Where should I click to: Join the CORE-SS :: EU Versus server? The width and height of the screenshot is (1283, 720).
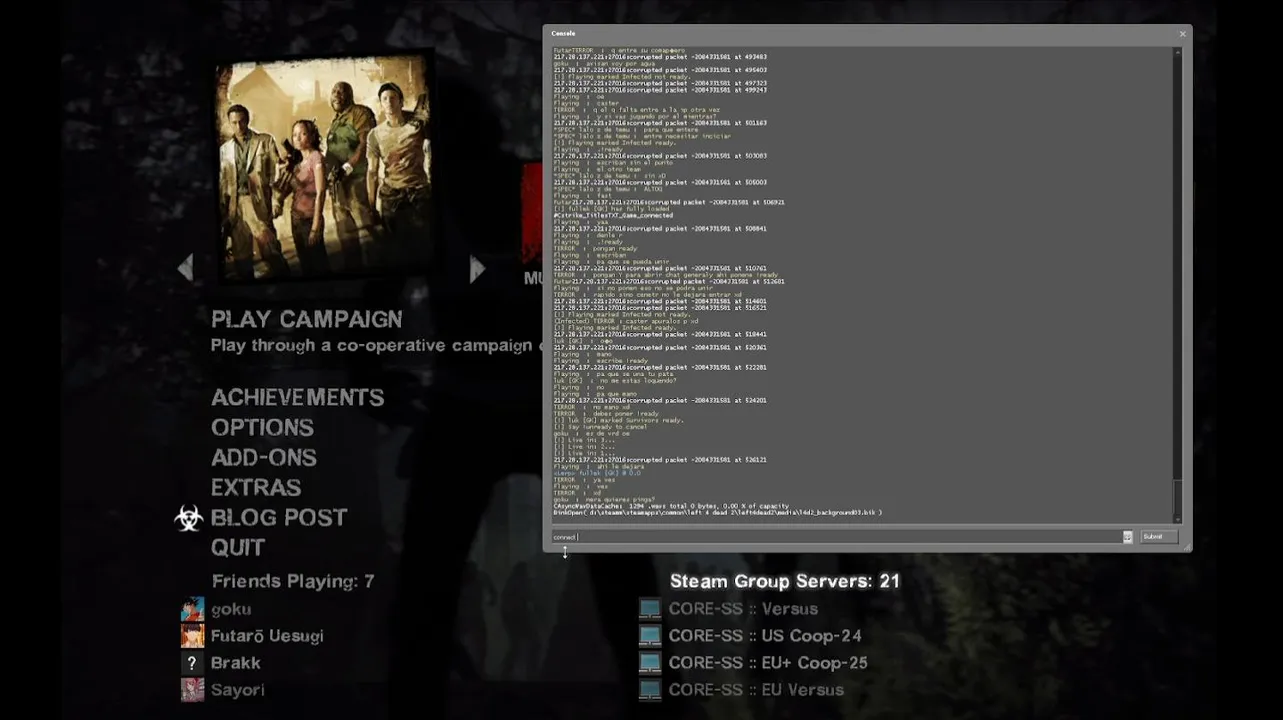tap(756, 690)
